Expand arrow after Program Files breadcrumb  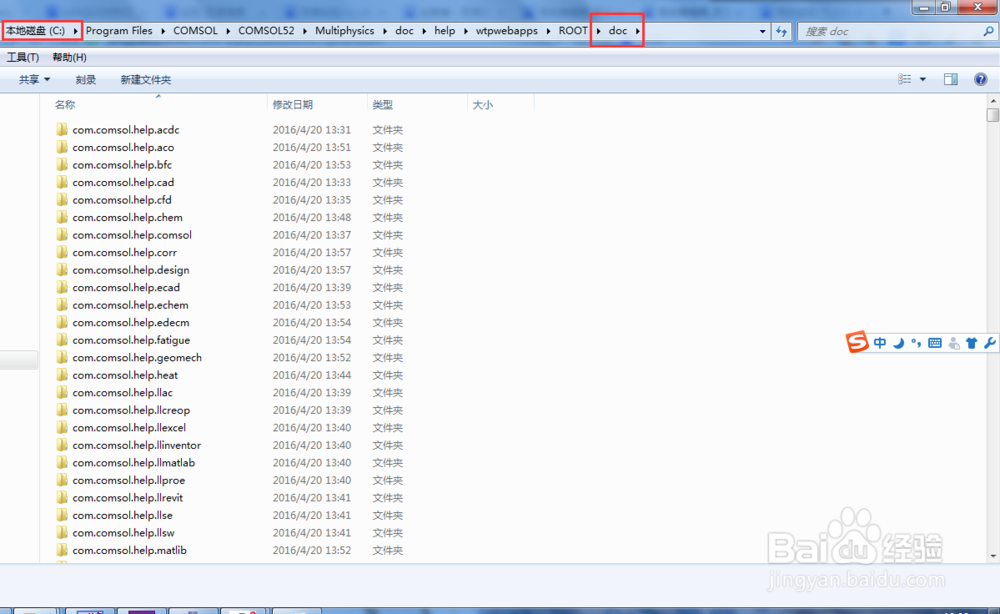163,31
